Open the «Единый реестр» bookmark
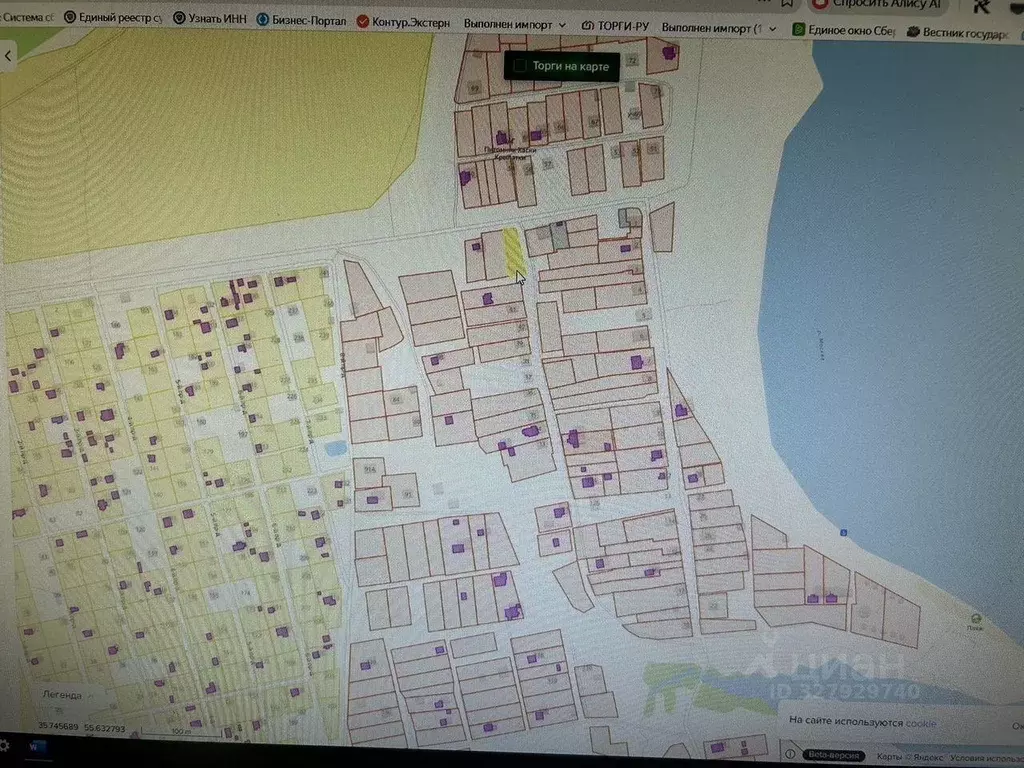Viewport: 1024px width, 768px height. coord(113,19)
